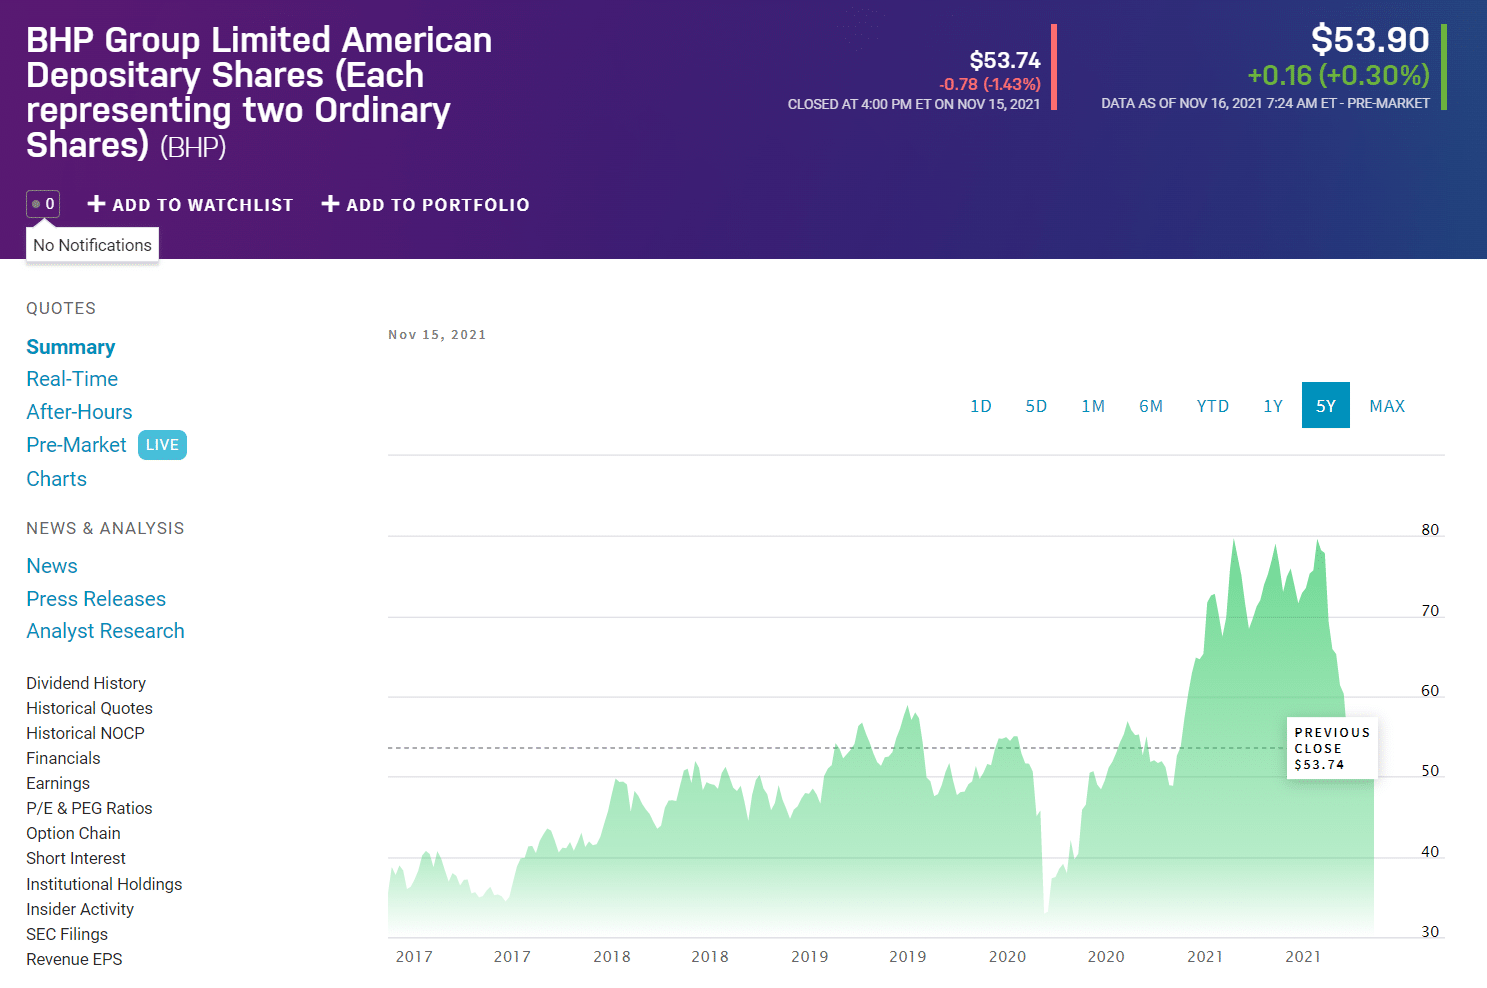
Task: Click the BHP Group Limited title
Action: (259, 92)
